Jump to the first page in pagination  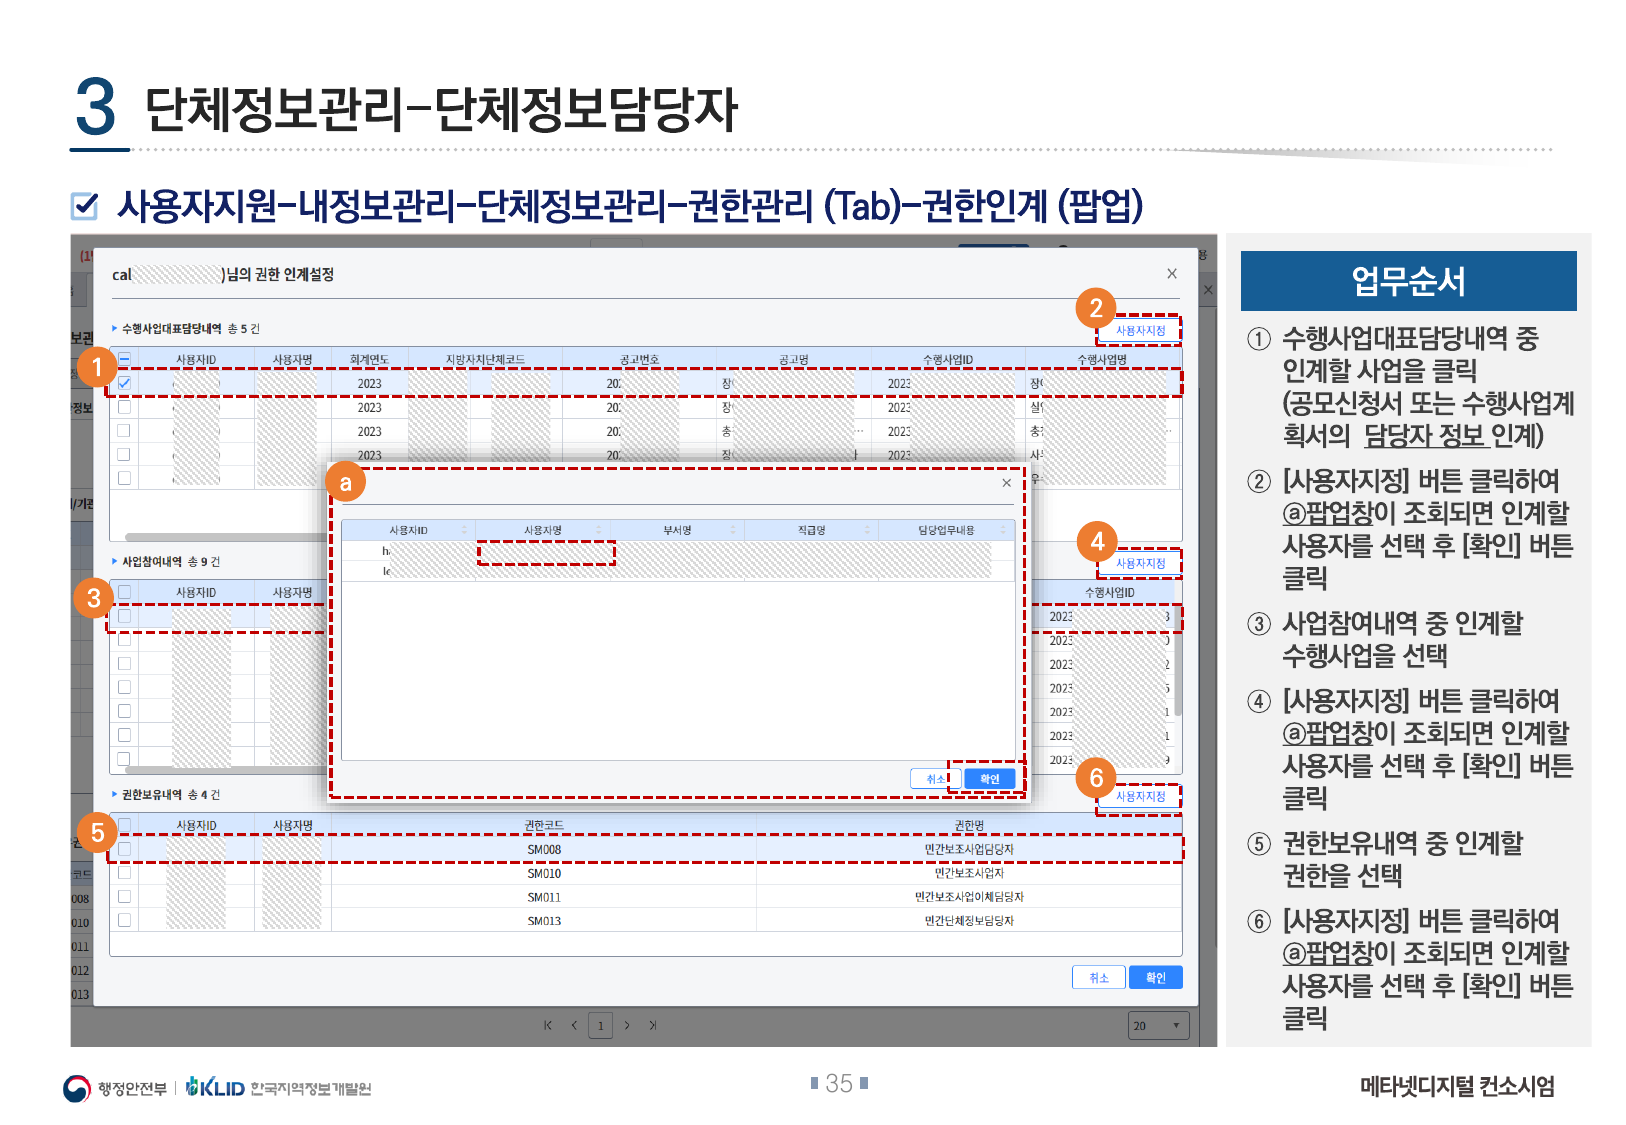(547, 1025)
